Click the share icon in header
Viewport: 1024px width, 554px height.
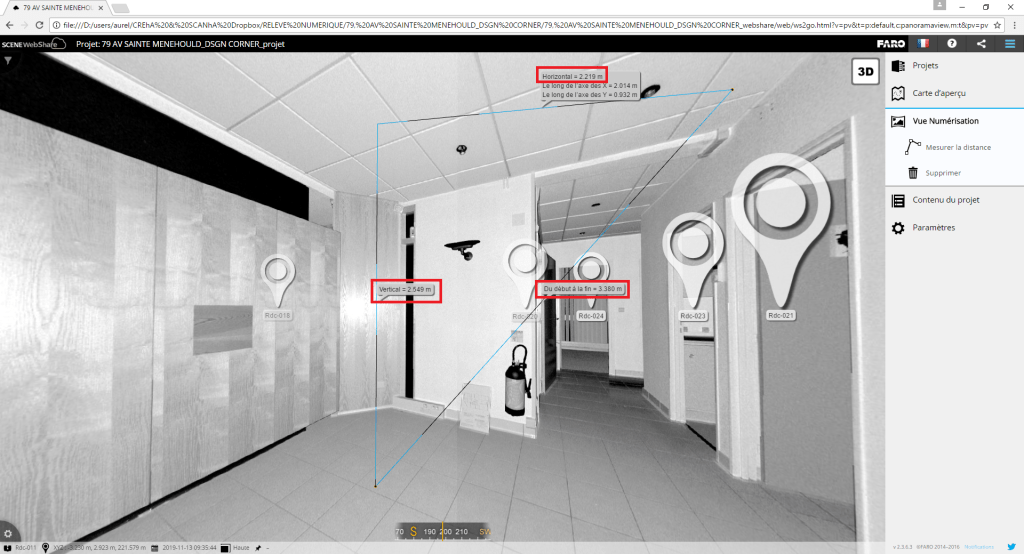pyautogui.click(x=981, y=44)
